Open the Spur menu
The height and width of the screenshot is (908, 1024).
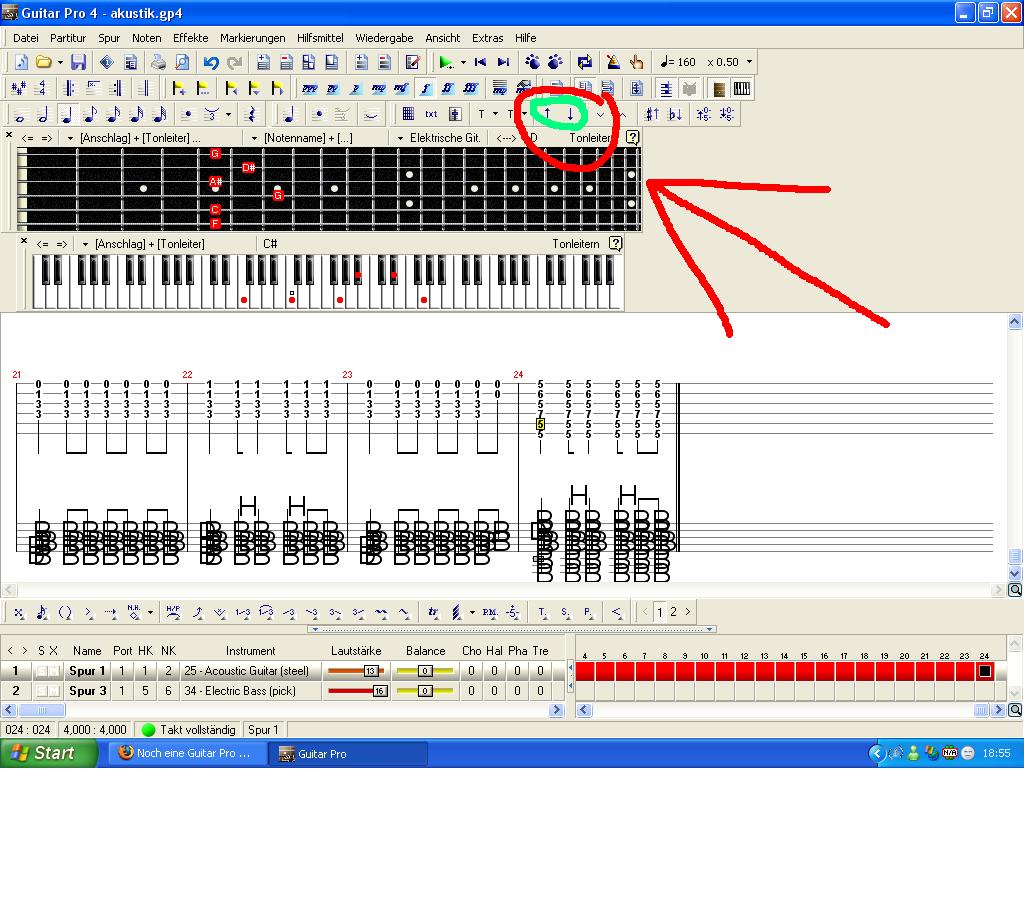(109, 38)
